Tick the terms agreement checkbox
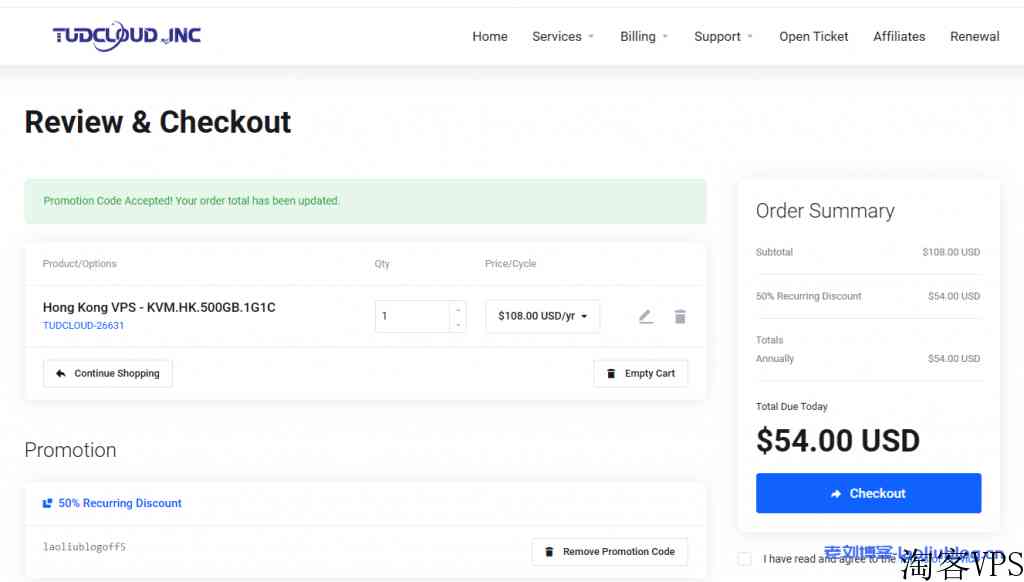The height and width of the screenshot is (582, 1024). tap(744, 558)
